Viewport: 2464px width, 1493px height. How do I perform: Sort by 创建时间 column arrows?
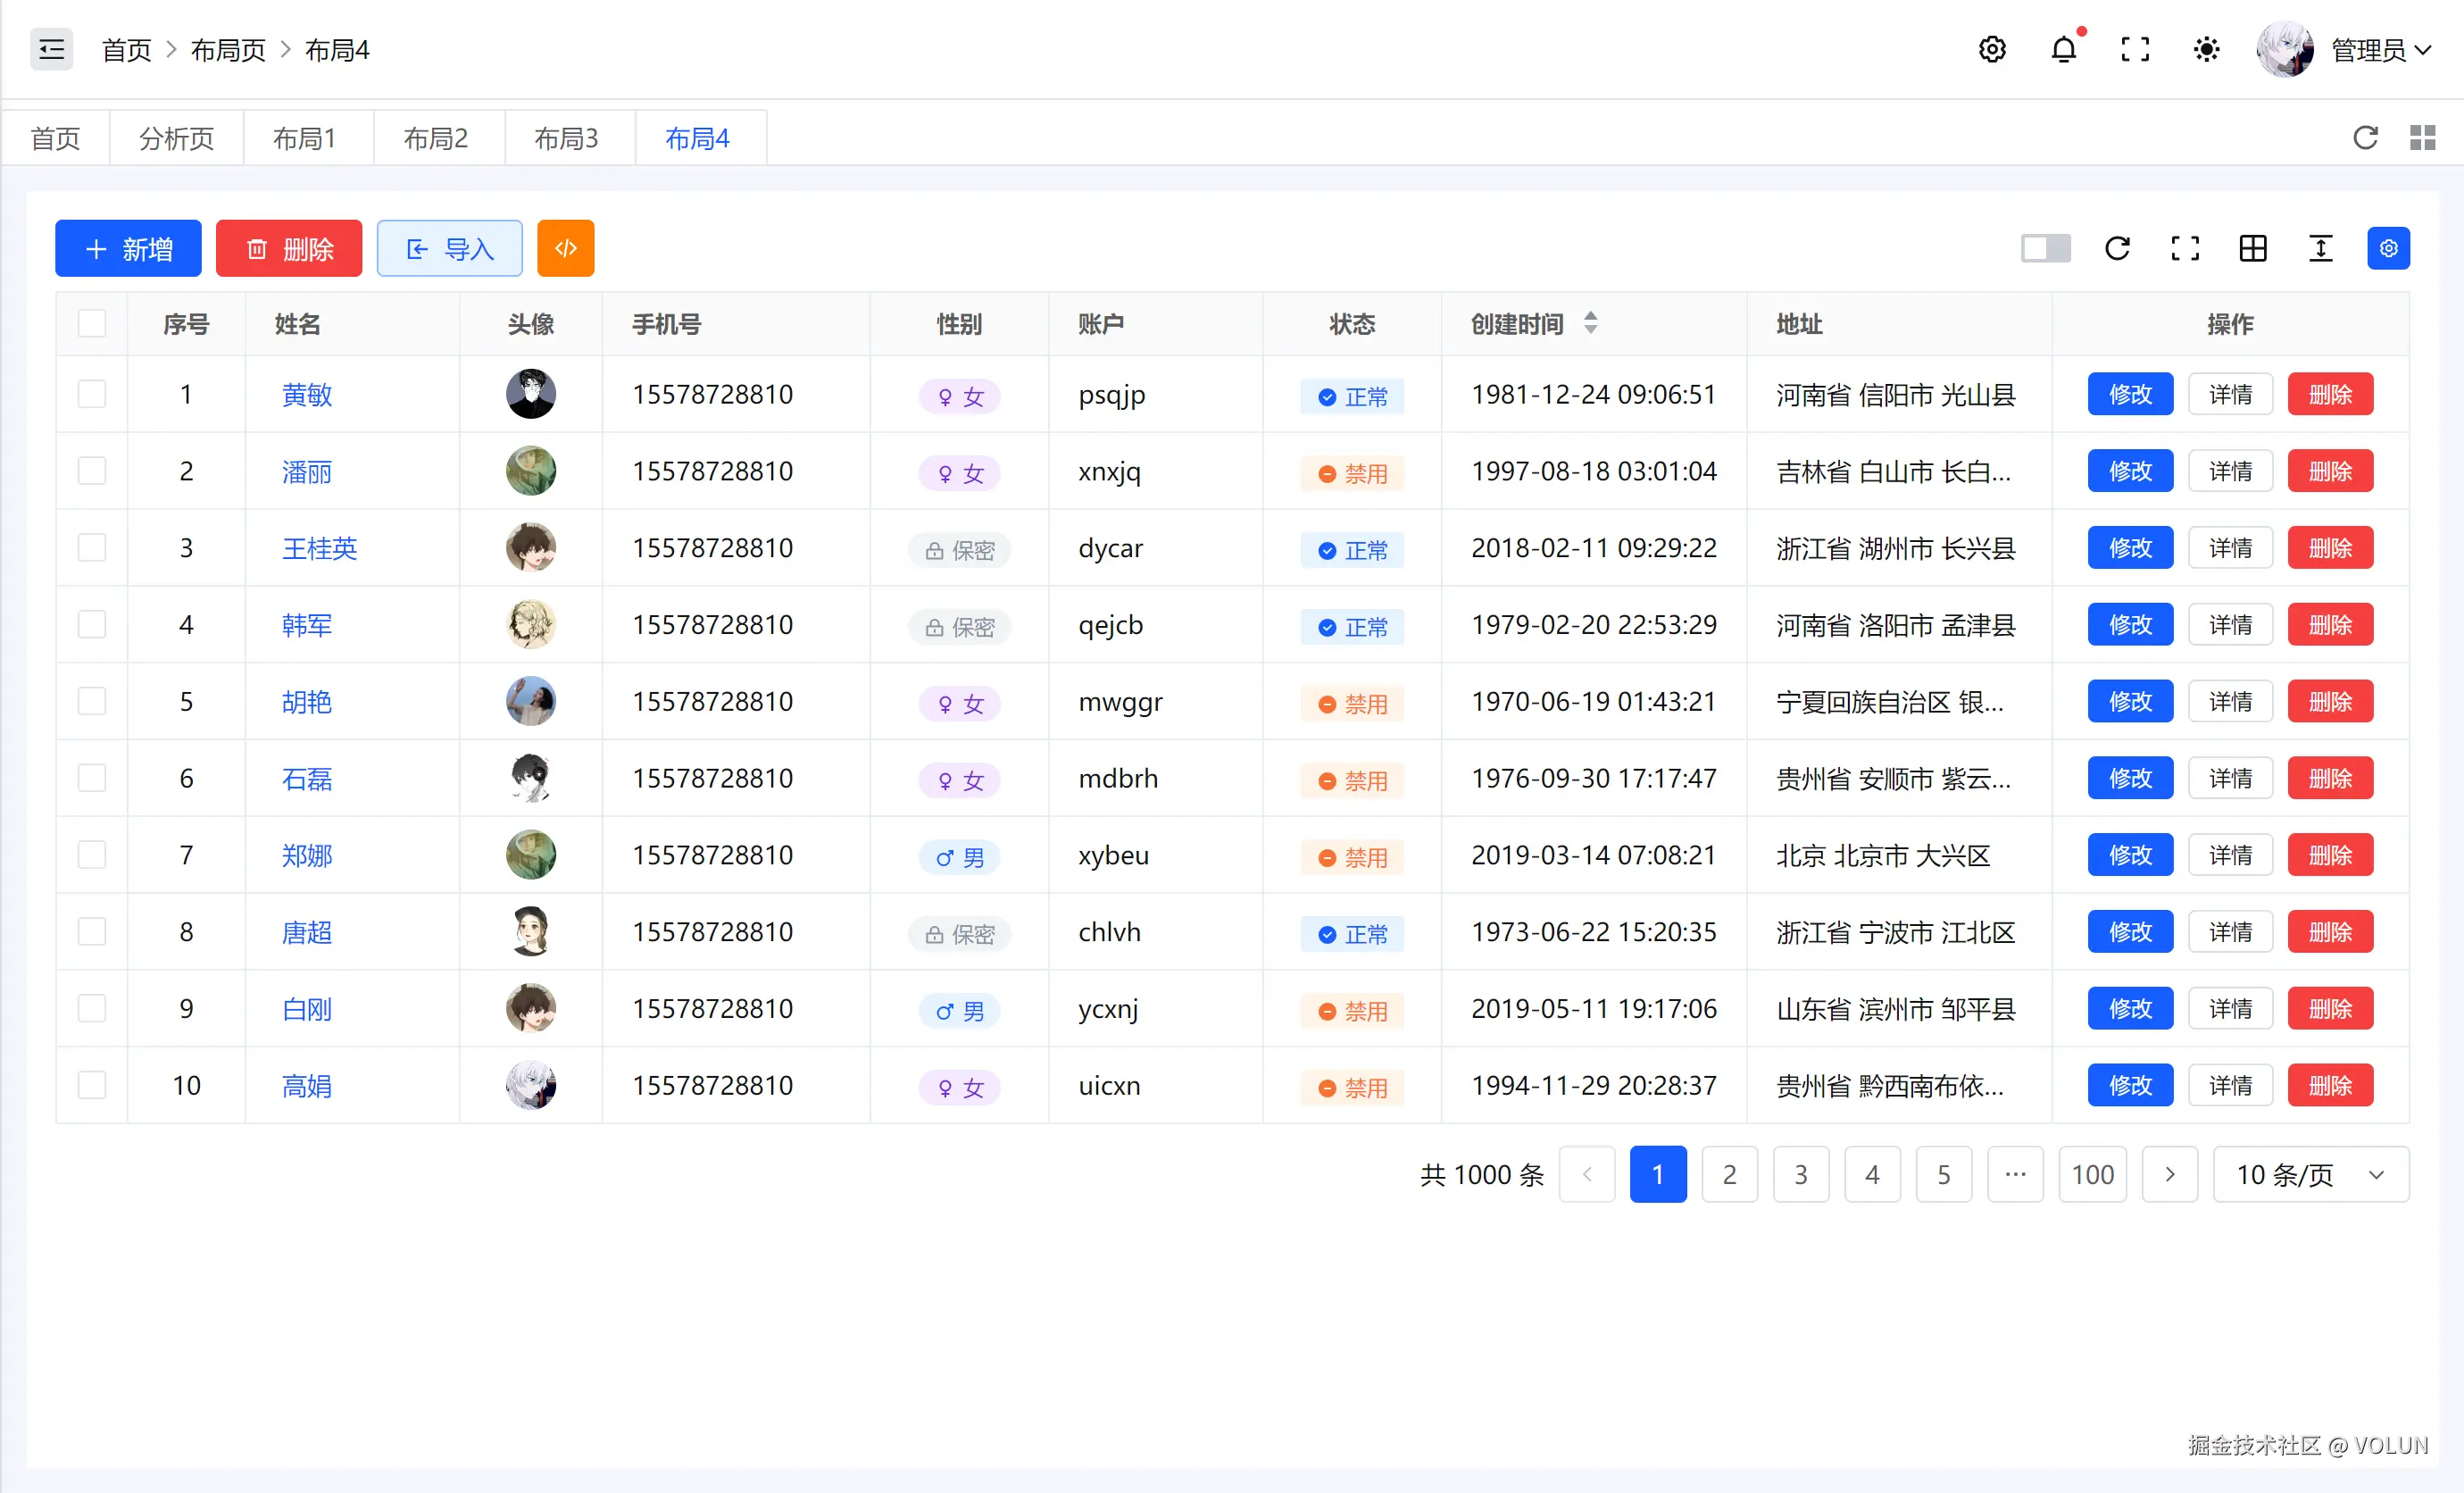(x=1590, y=323)
